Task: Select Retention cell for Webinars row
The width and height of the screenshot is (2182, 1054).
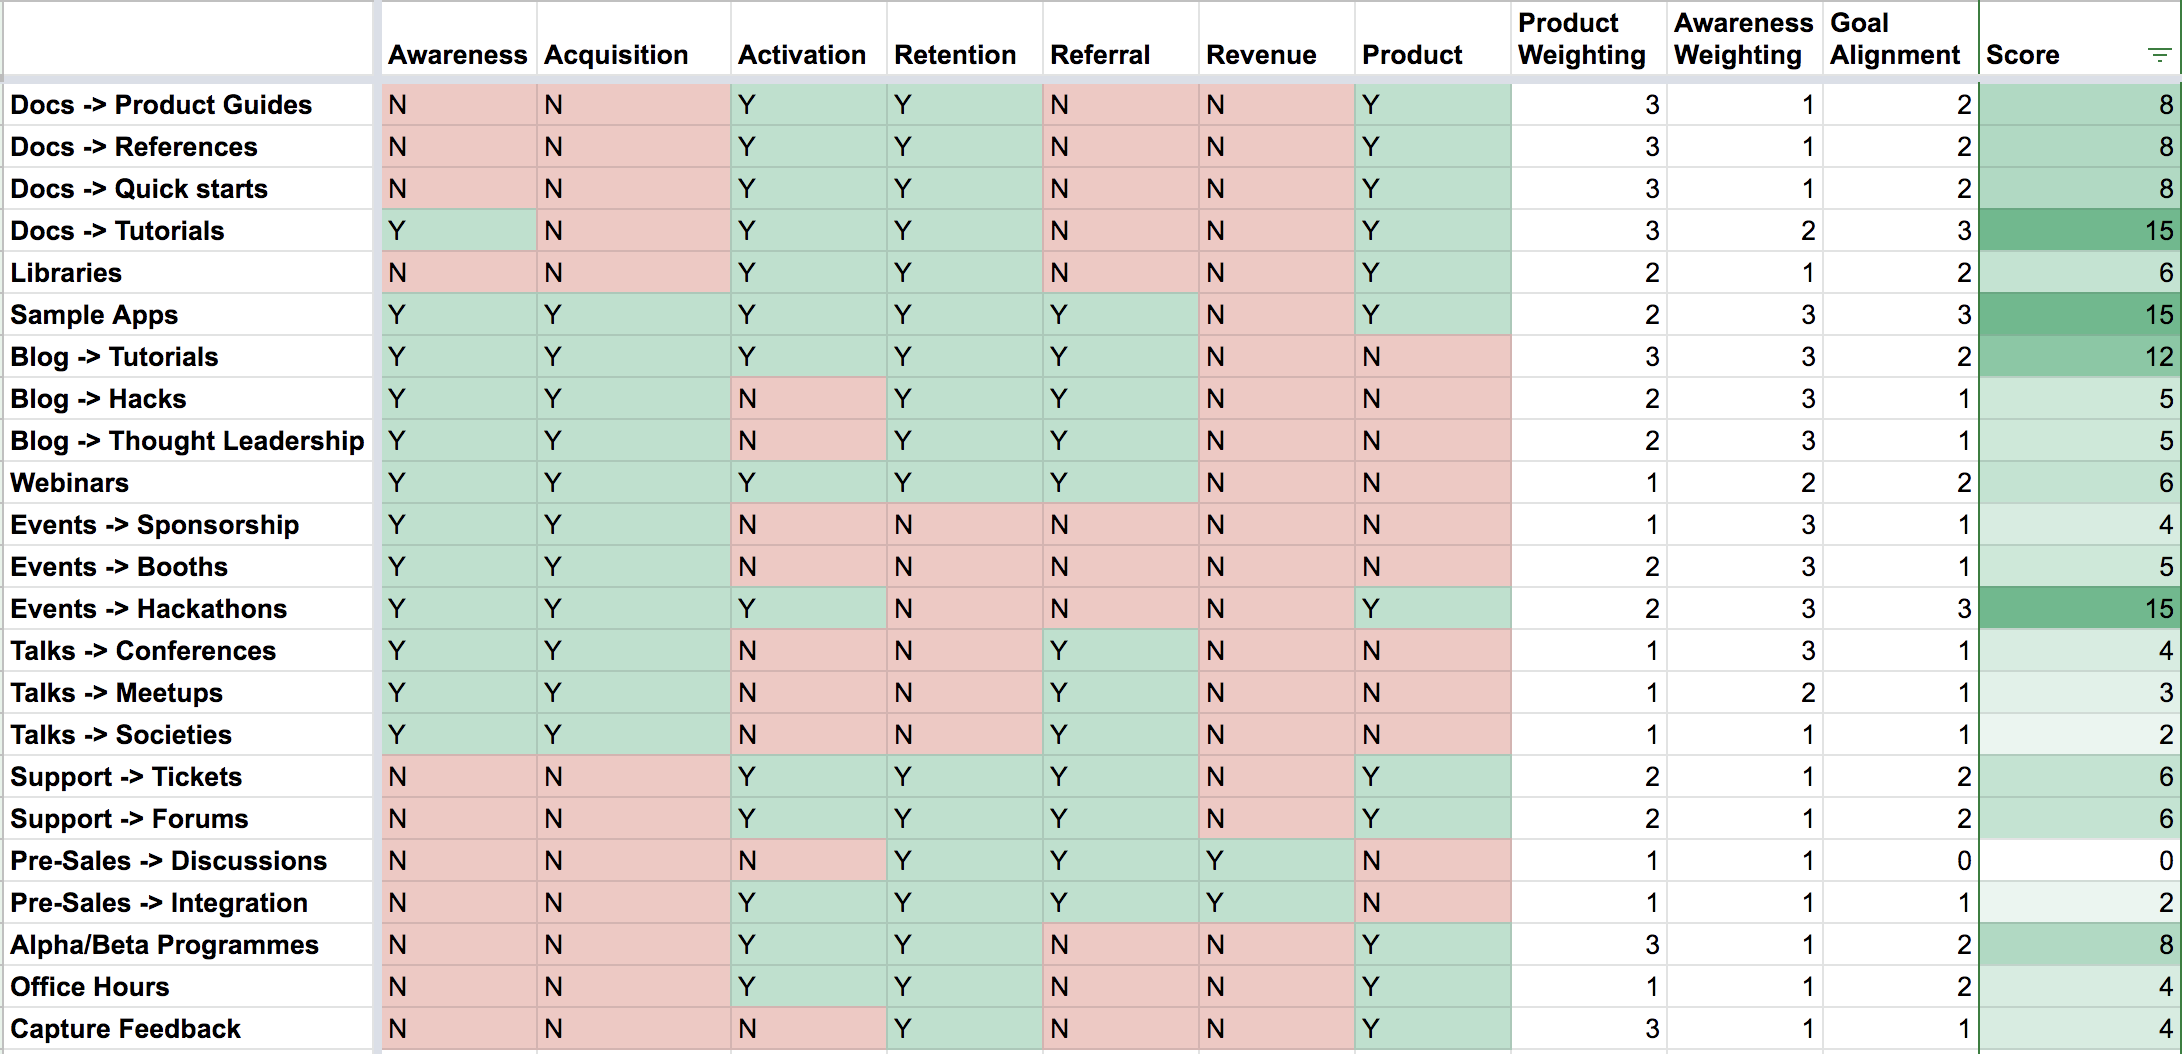Action: click(964, 483)
